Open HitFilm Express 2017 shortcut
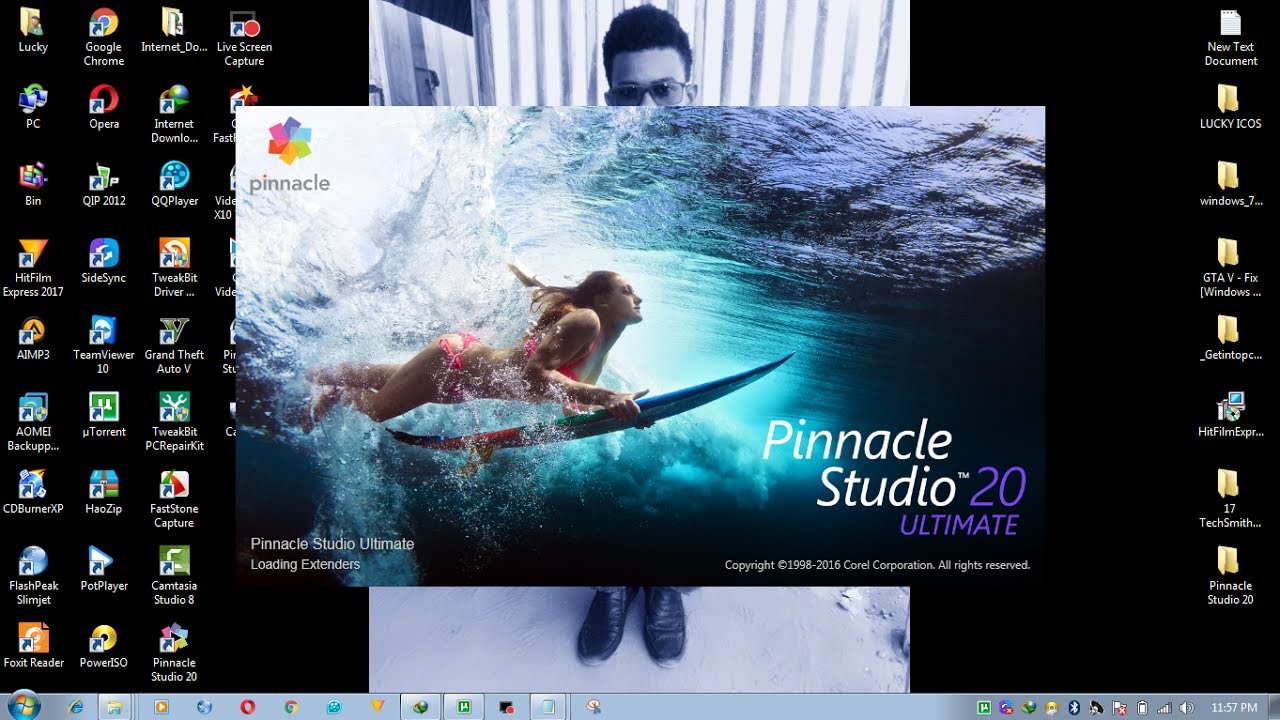 [33, 268]
